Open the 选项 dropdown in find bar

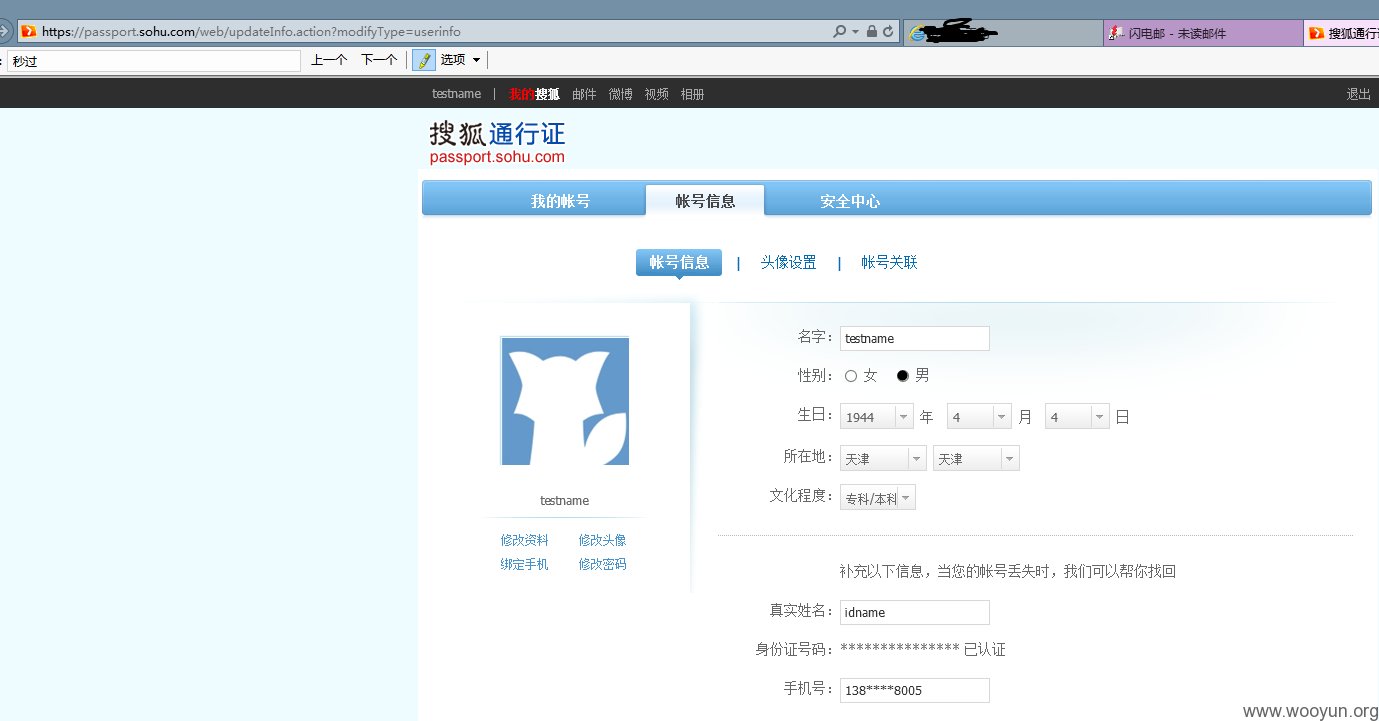coord(461,60)
